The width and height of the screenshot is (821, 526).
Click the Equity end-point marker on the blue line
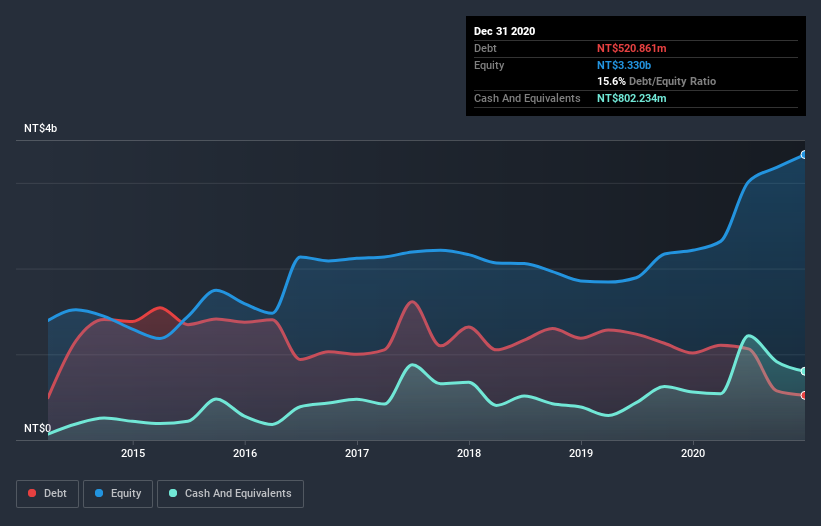coord(804,155)
